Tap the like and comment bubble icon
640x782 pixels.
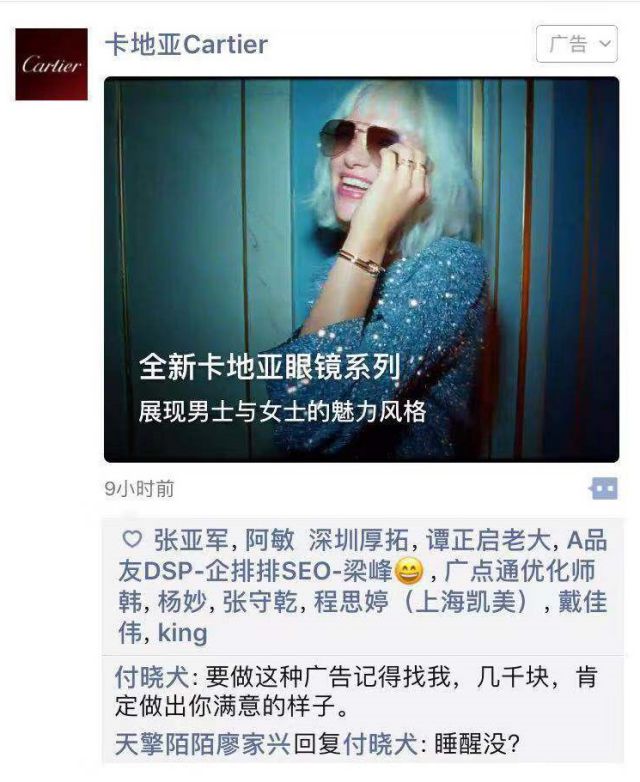(x=604, y=489)
